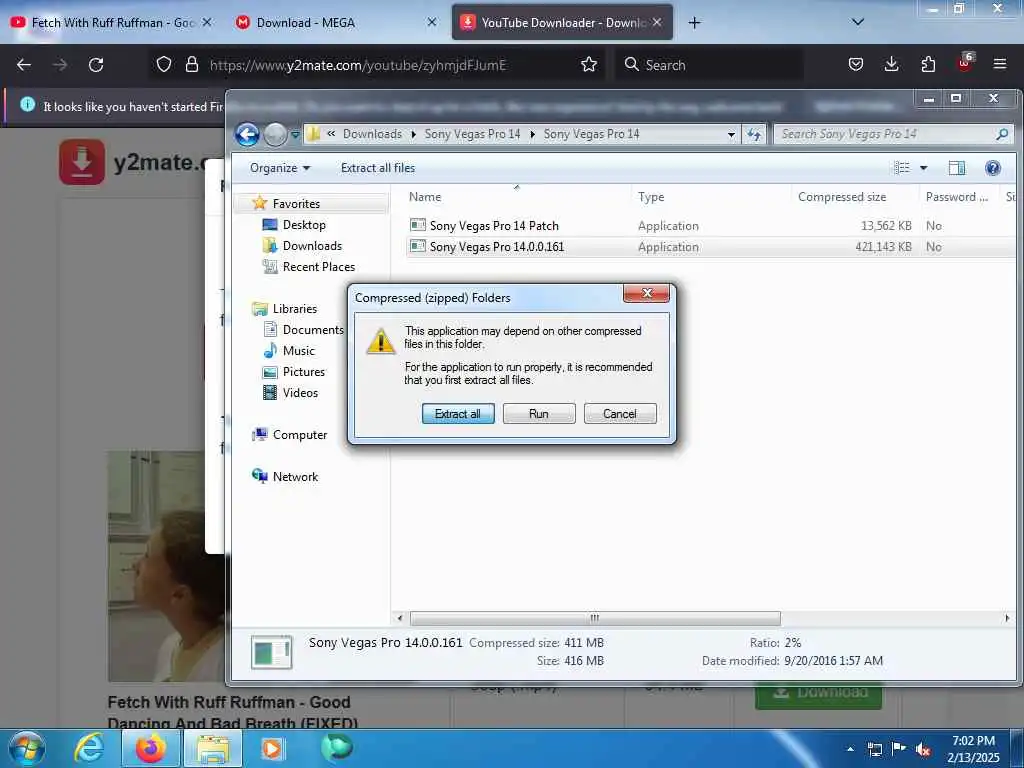Open Favorites in navigation pane
Screen dimensions: 1024x768
click(x=296, y=204)
